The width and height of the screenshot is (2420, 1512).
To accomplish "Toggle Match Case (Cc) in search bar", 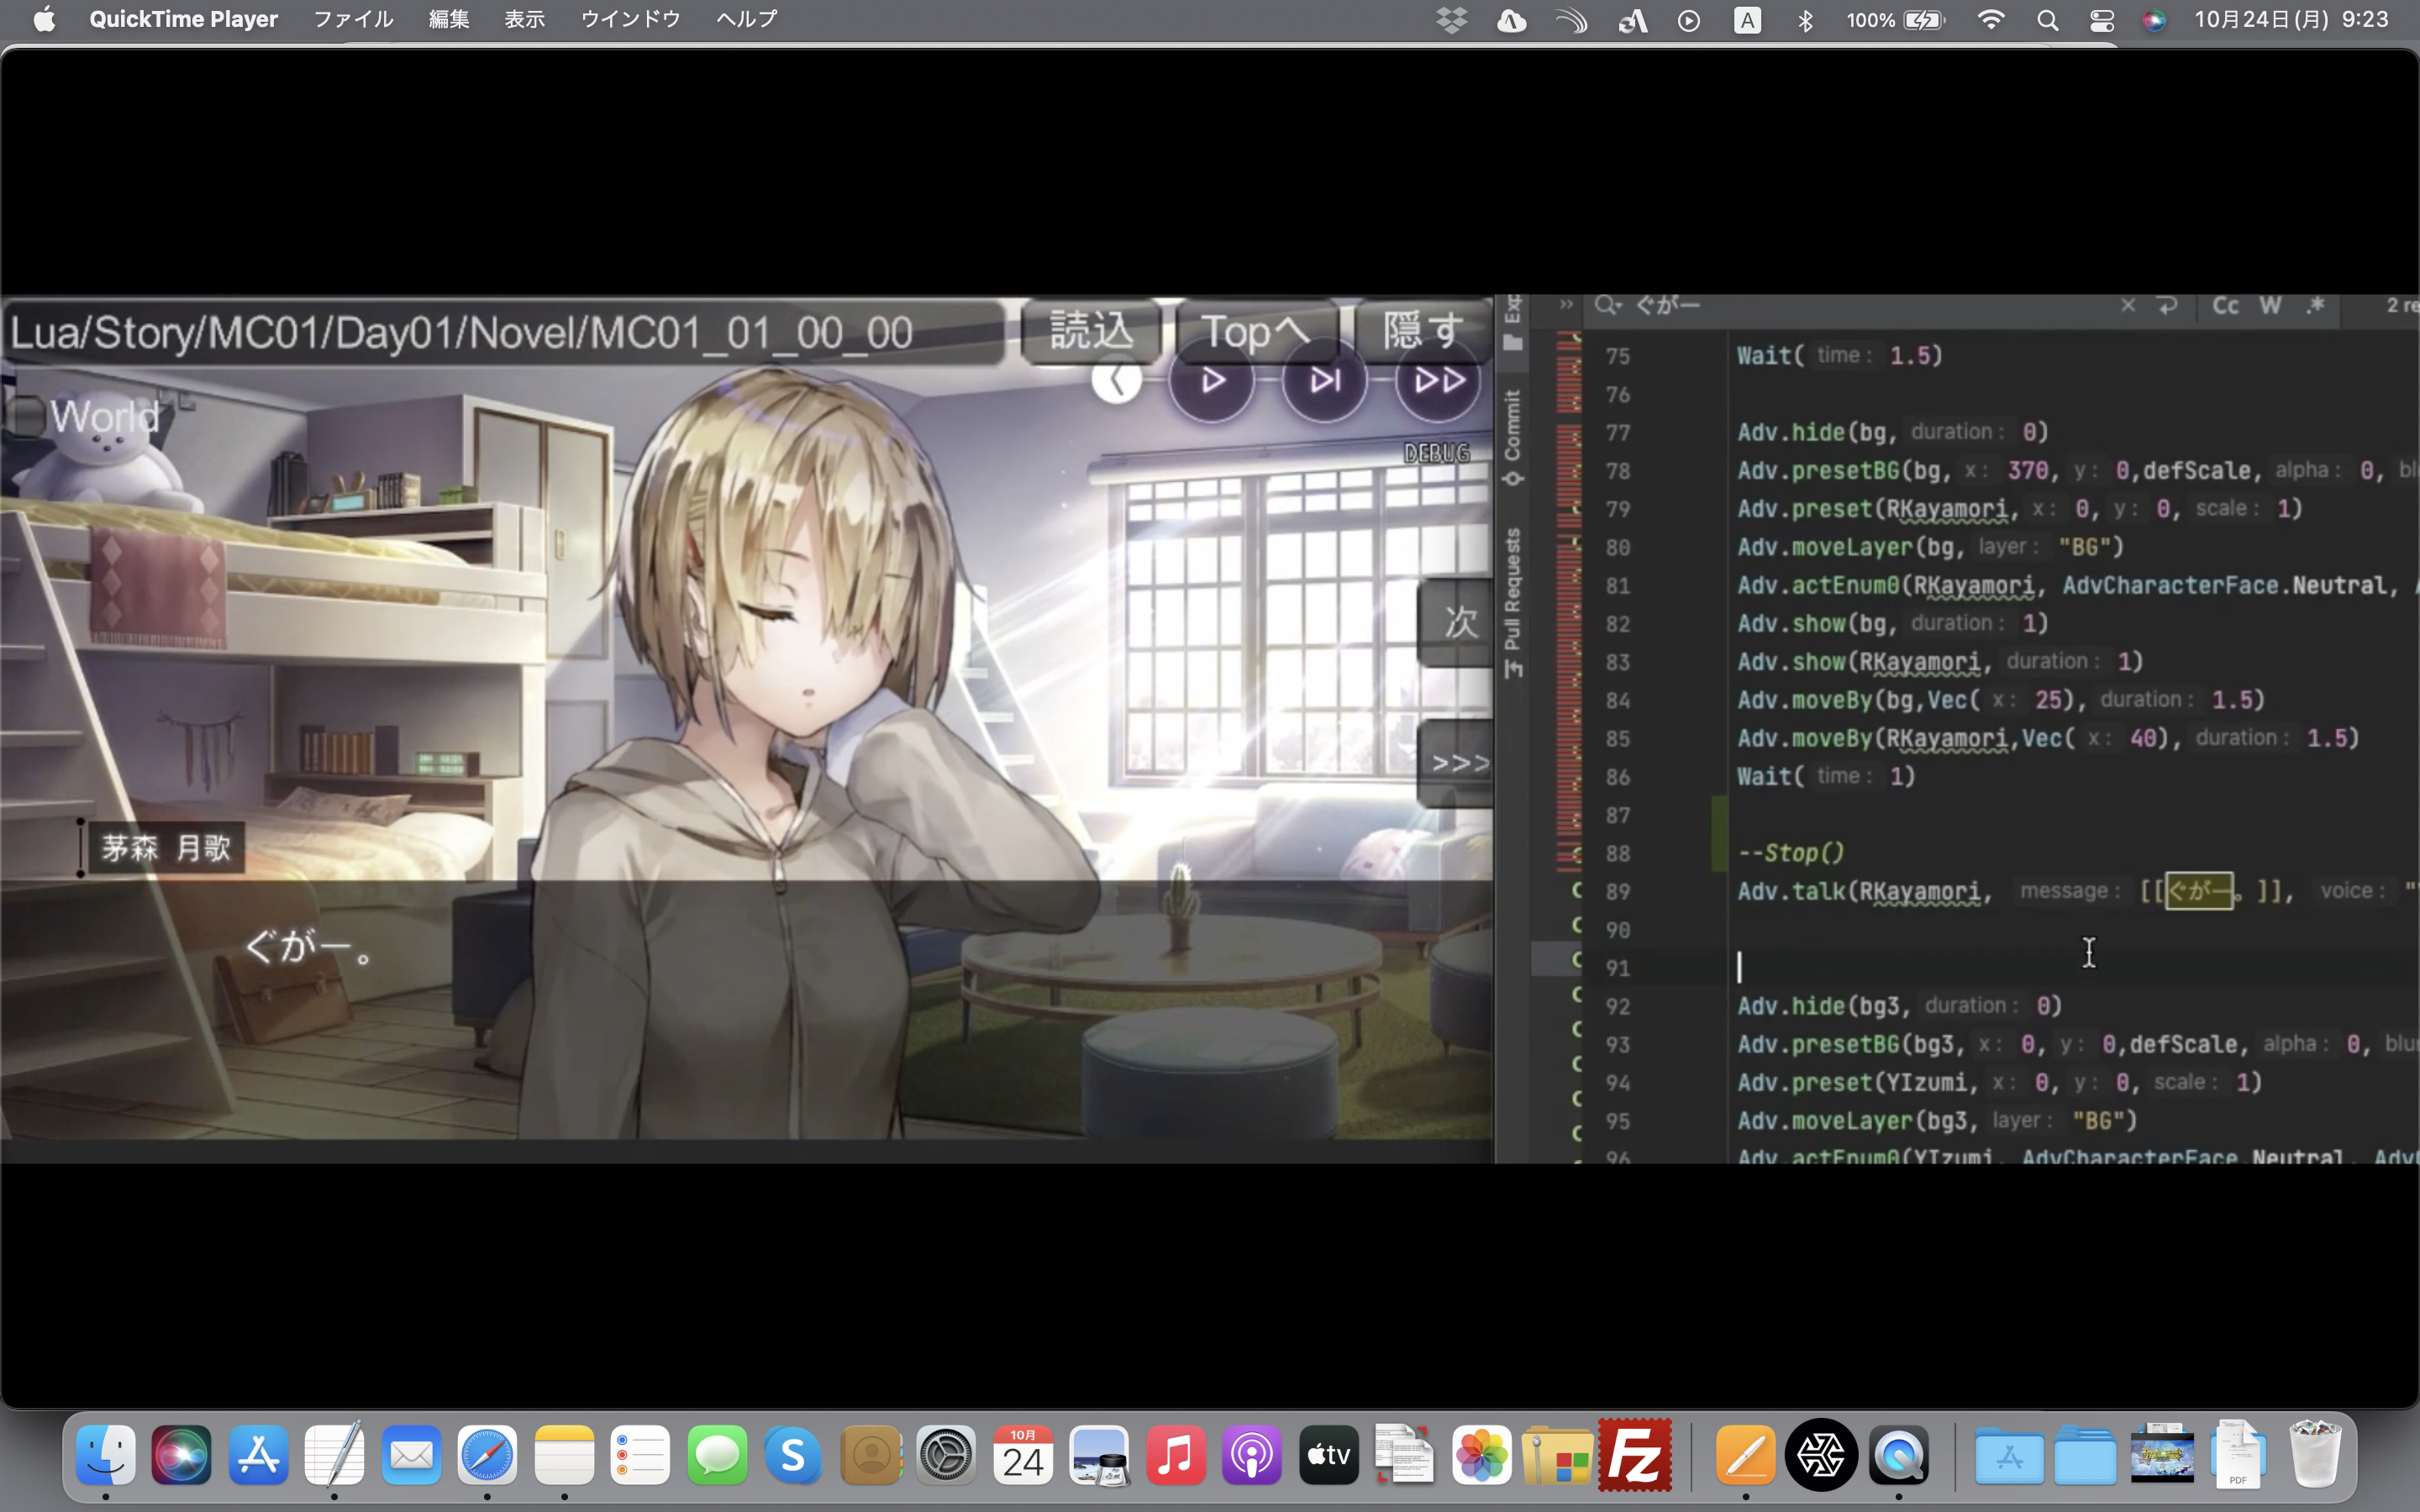I will pos(2225,306).
